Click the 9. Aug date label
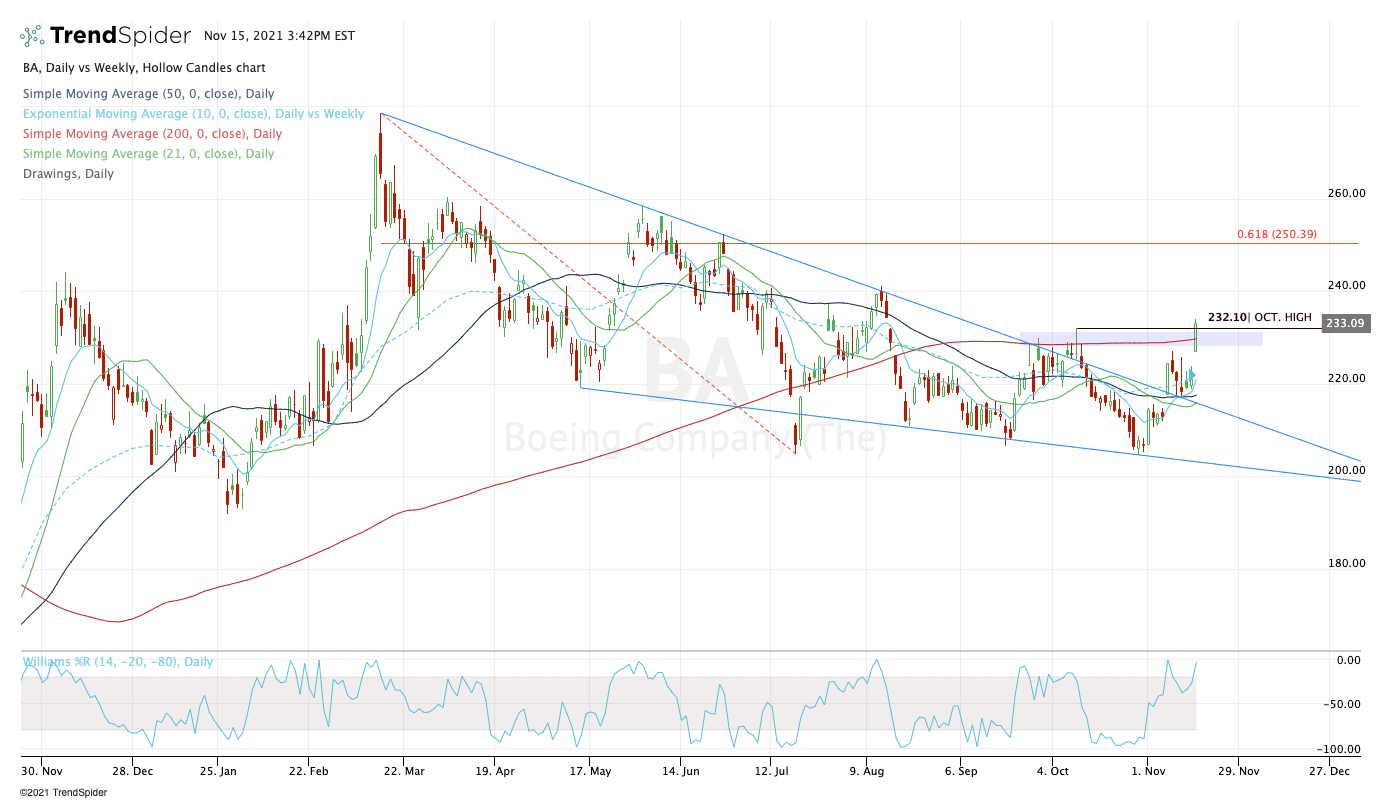The width and height of the screenshot is (1391, 802). [x=867, y=772]
